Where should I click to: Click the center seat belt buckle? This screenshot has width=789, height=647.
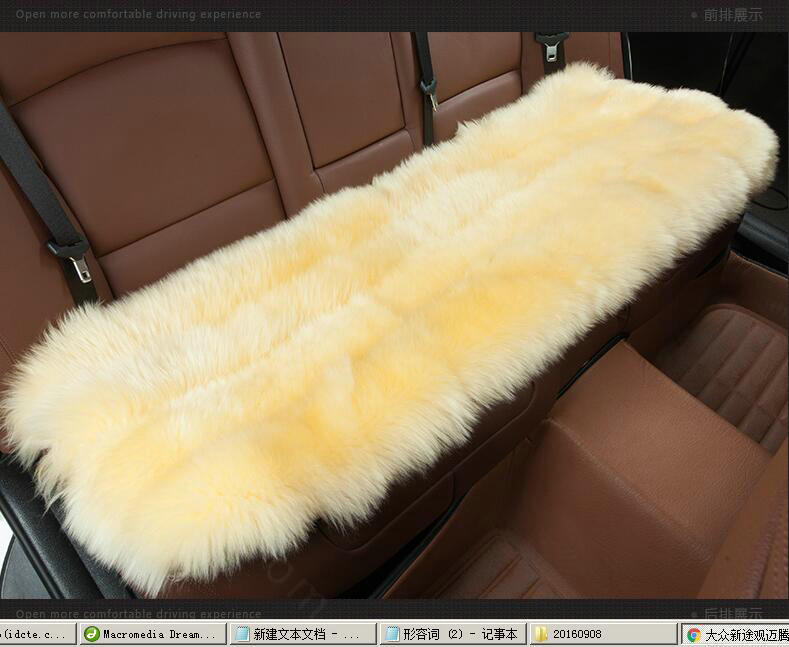click(429, 95)
